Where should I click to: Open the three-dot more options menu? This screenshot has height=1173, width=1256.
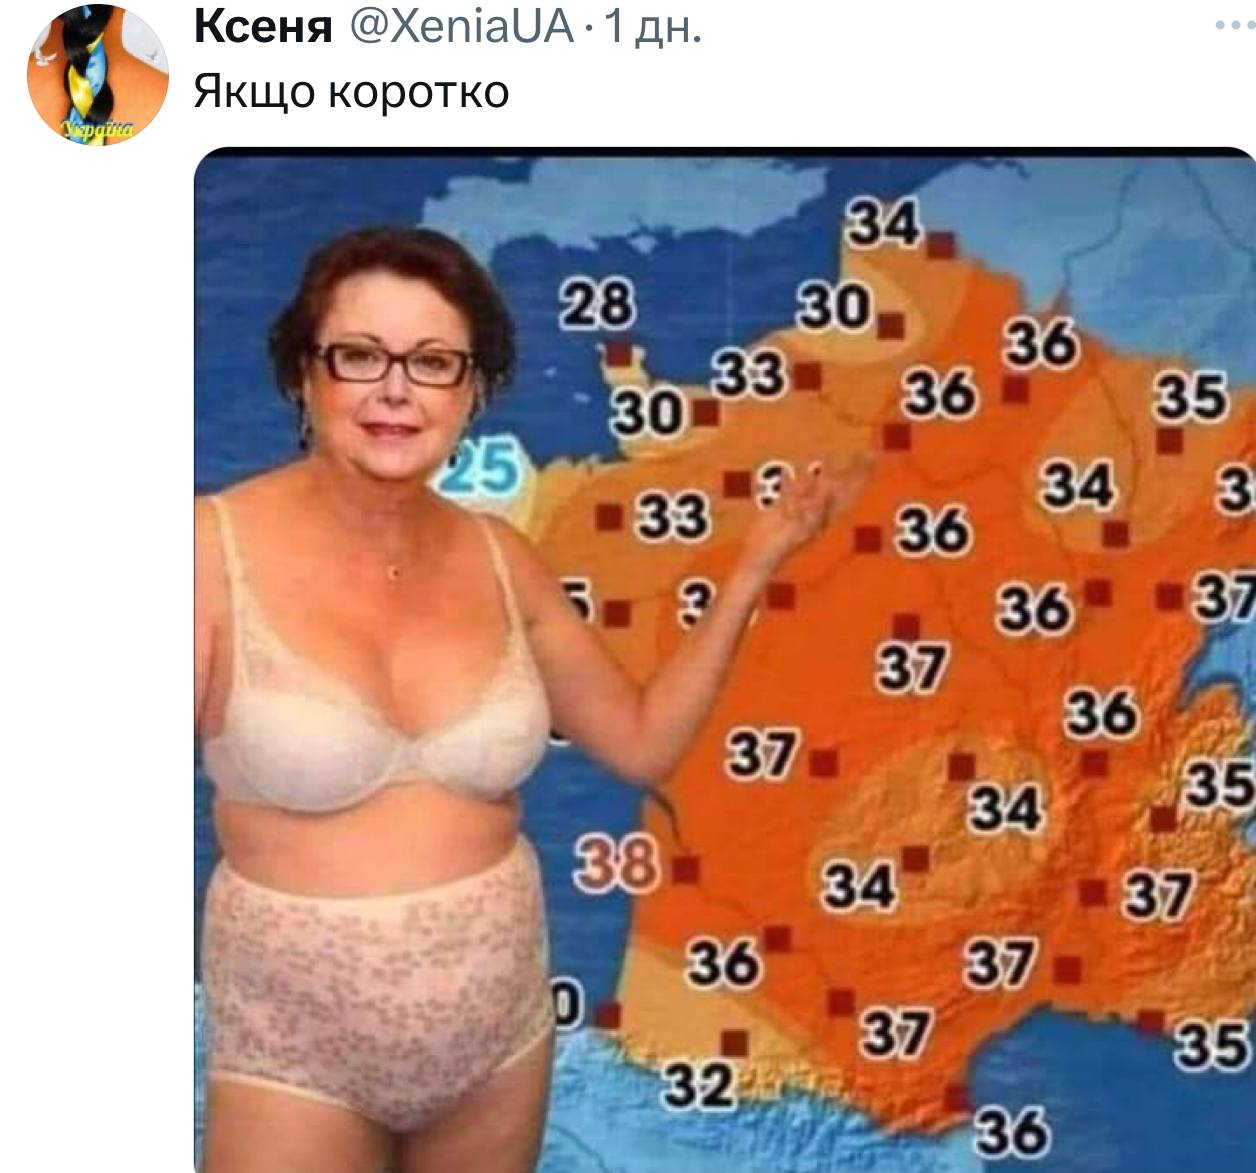(x=1234, y=26)
